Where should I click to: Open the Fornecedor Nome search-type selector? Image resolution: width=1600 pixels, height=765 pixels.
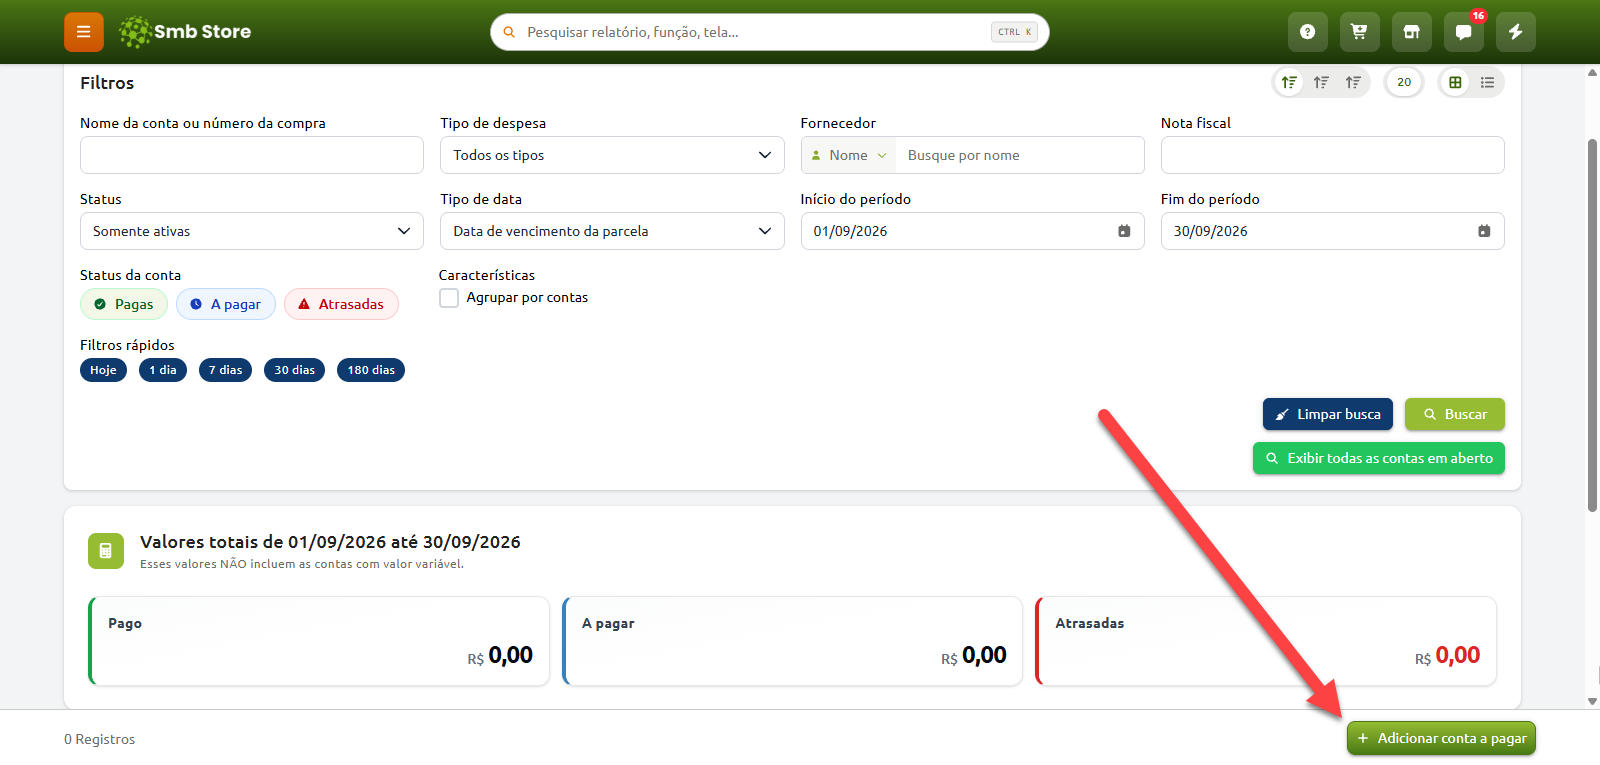click(848, 155)
